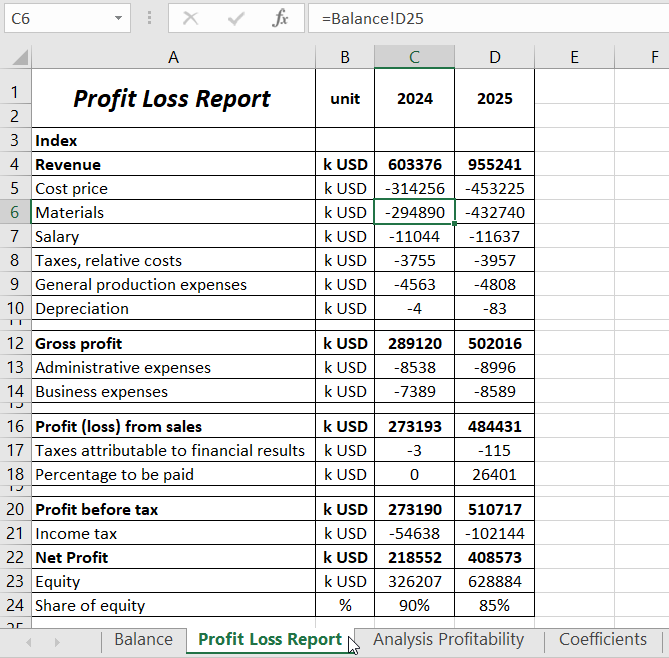Select row 12 header

point(15,344)
